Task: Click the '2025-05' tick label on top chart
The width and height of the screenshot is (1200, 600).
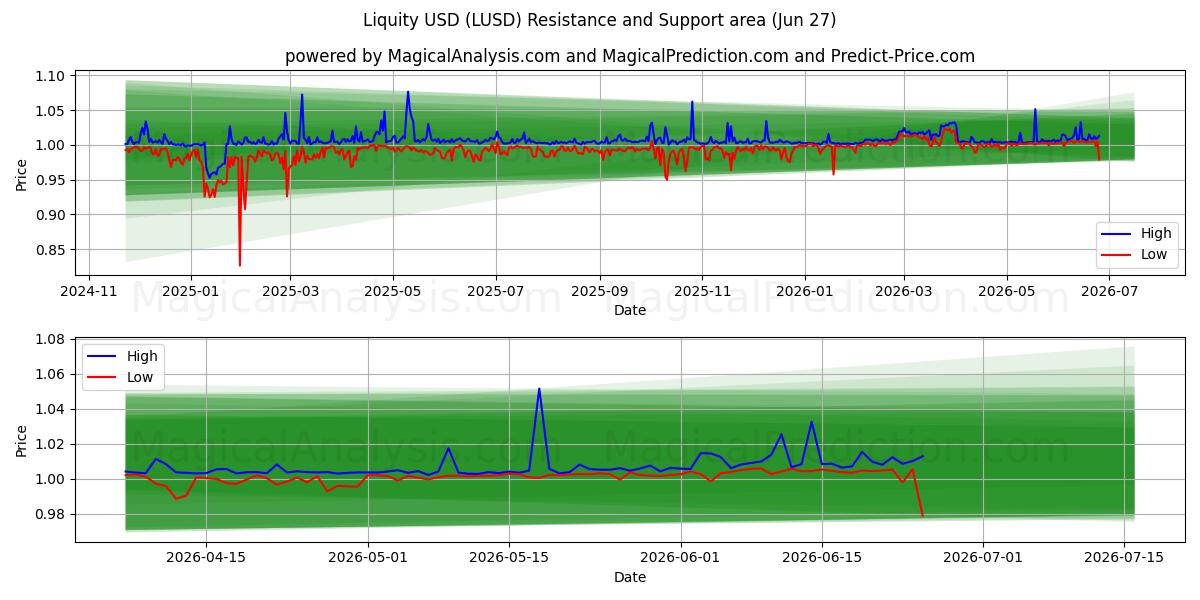Action: pos(392,290)
